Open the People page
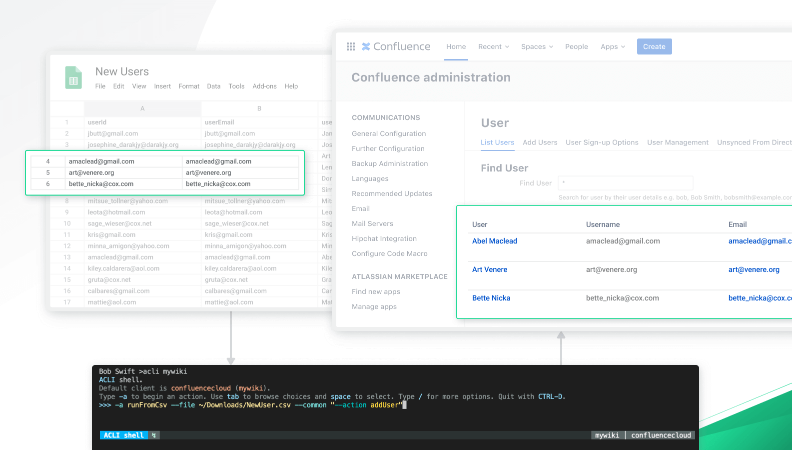The height and width of the screenshot is (450, 792). click(x=576, y=46)
